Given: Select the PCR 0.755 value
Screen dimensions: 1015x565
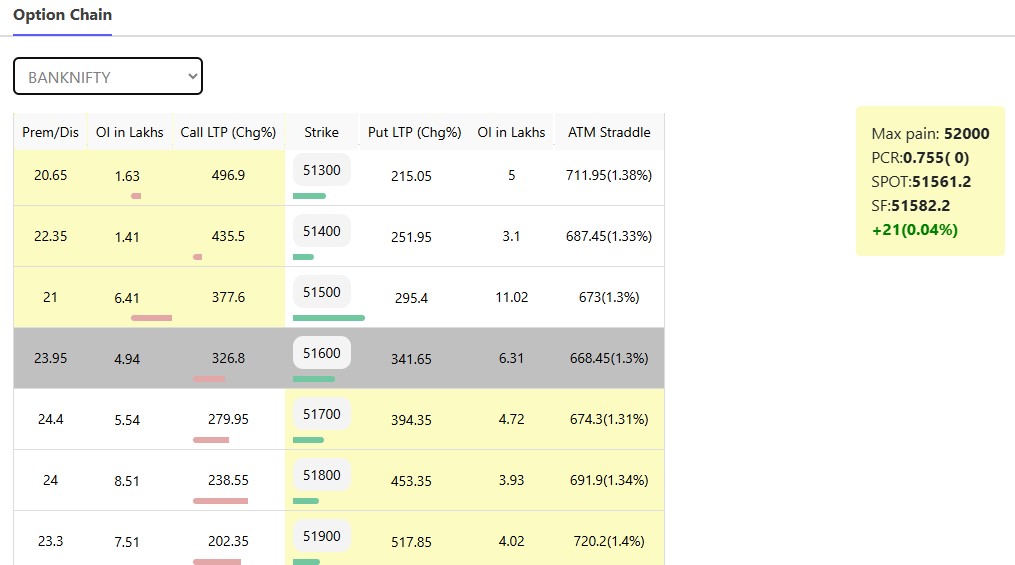Looking at the screenshot, I should (936, 157).
